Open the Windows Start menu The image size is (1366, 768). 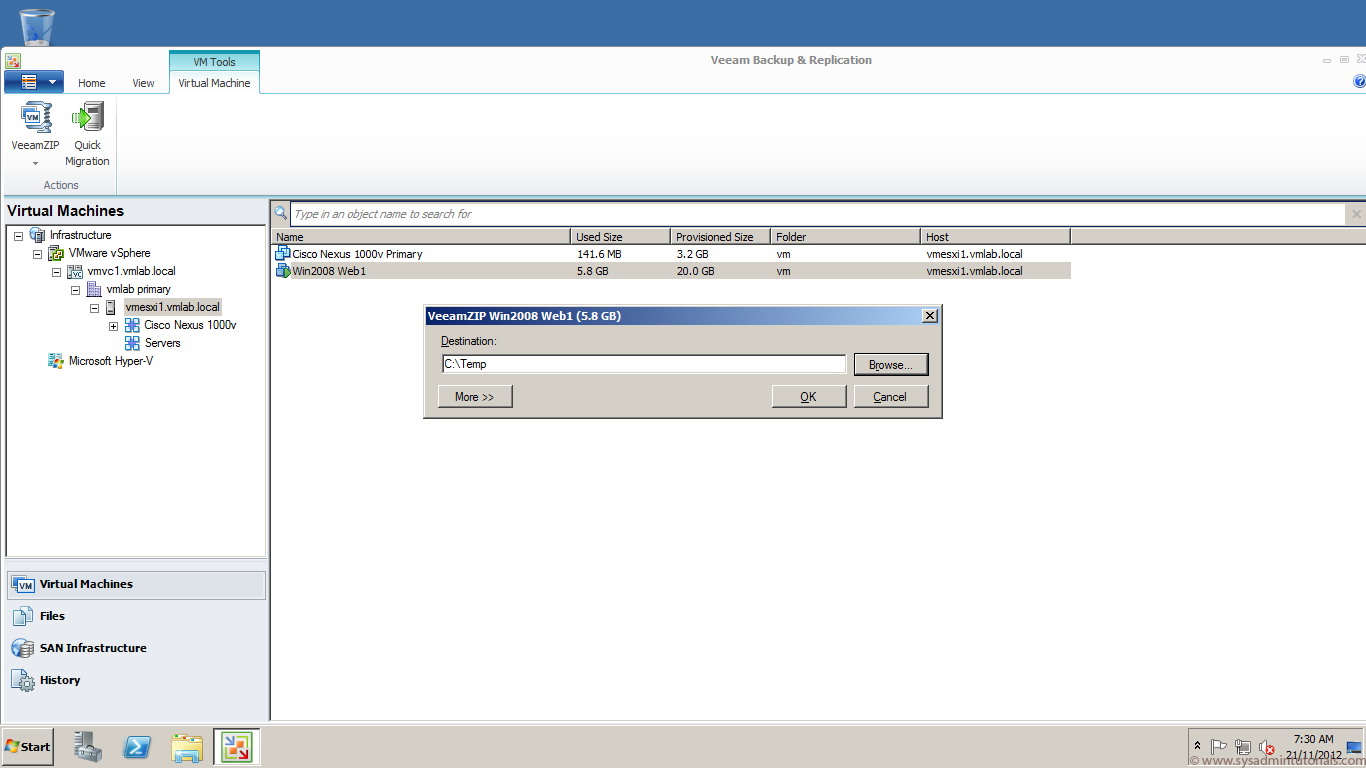[x=28, y=747]
